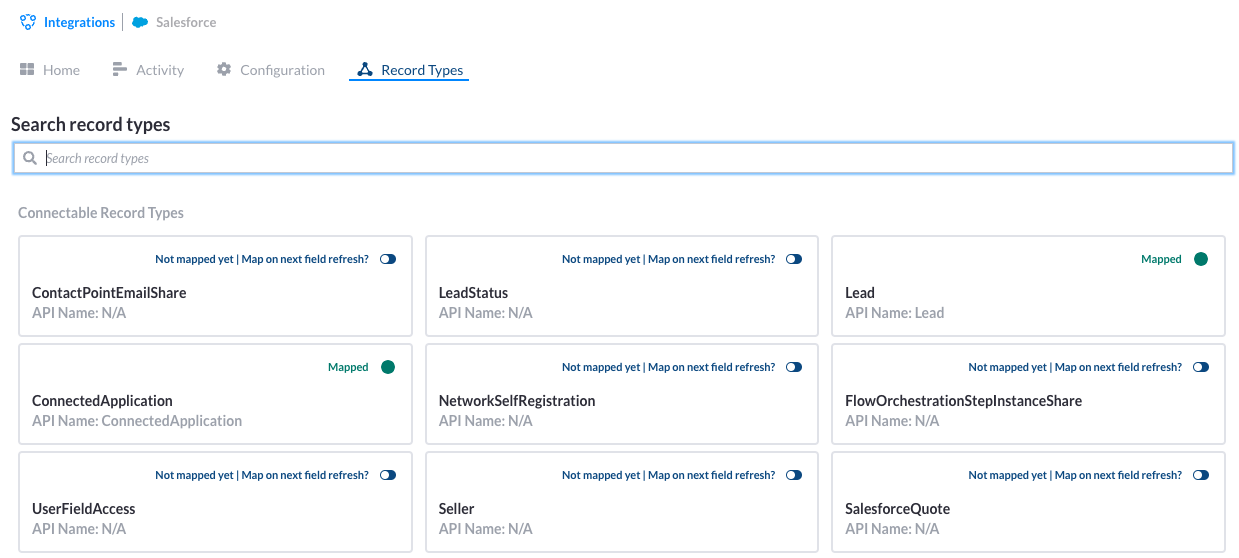Click the Record Types hierarchy icon
Viewport: 1239px width, 558px height.
click(365, 70)
